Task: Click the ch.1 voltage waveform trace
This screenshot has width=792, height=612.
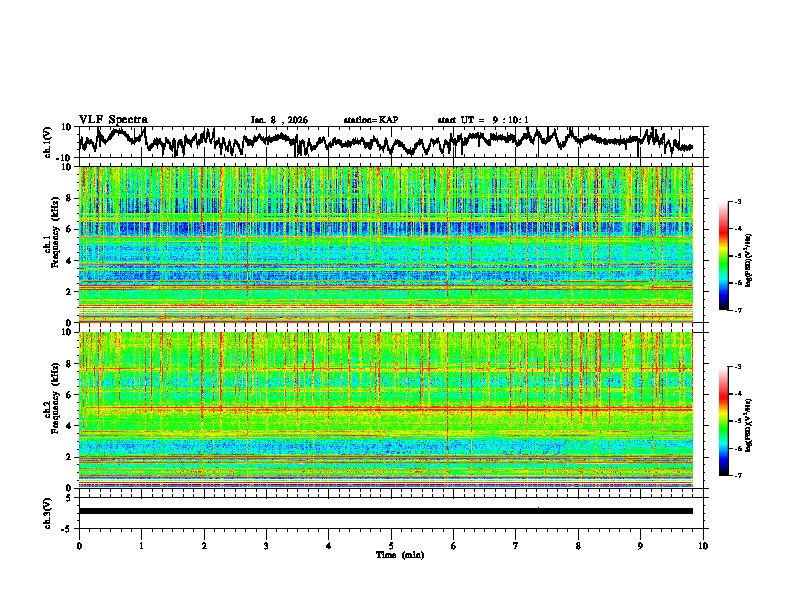Action: coord(385,141)
